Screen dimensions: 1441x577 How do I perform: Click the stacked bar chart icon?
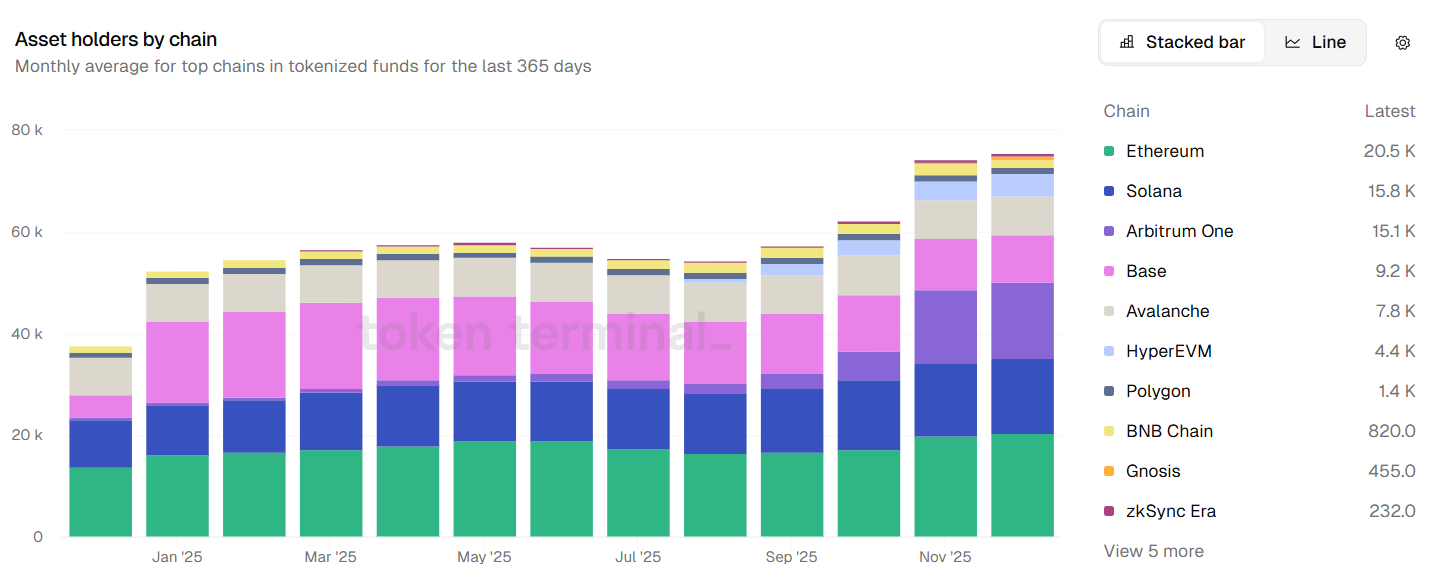click(x=1127, y=42)
